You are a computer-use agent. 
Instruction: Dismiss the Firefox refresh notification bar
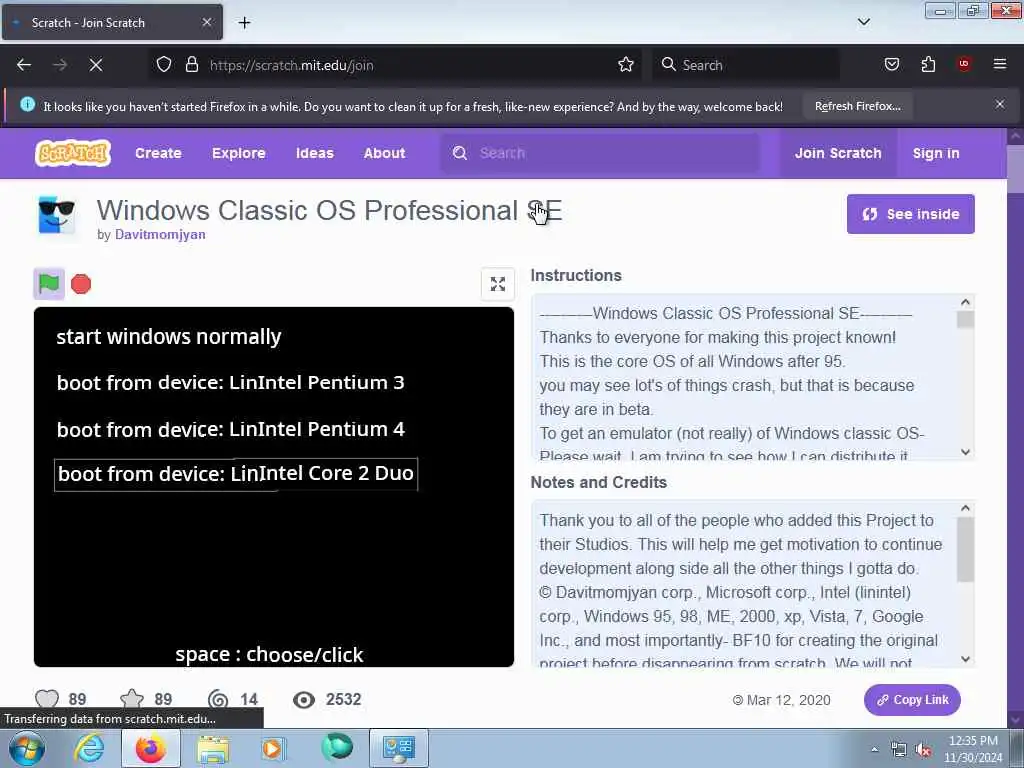pyautogui.click(x=1000, y=104)
